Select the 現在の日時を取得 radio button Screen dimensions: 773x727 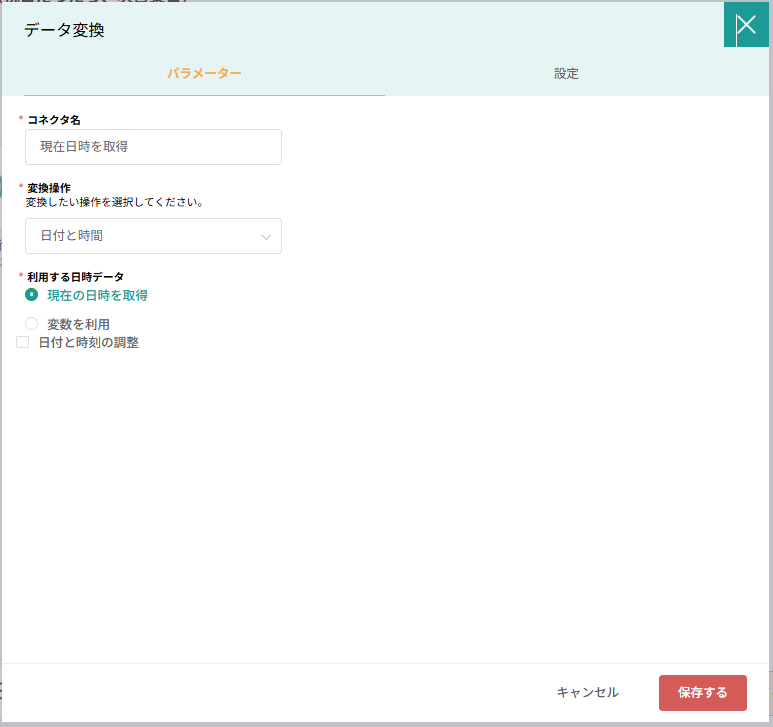click(x=32, y=295)
